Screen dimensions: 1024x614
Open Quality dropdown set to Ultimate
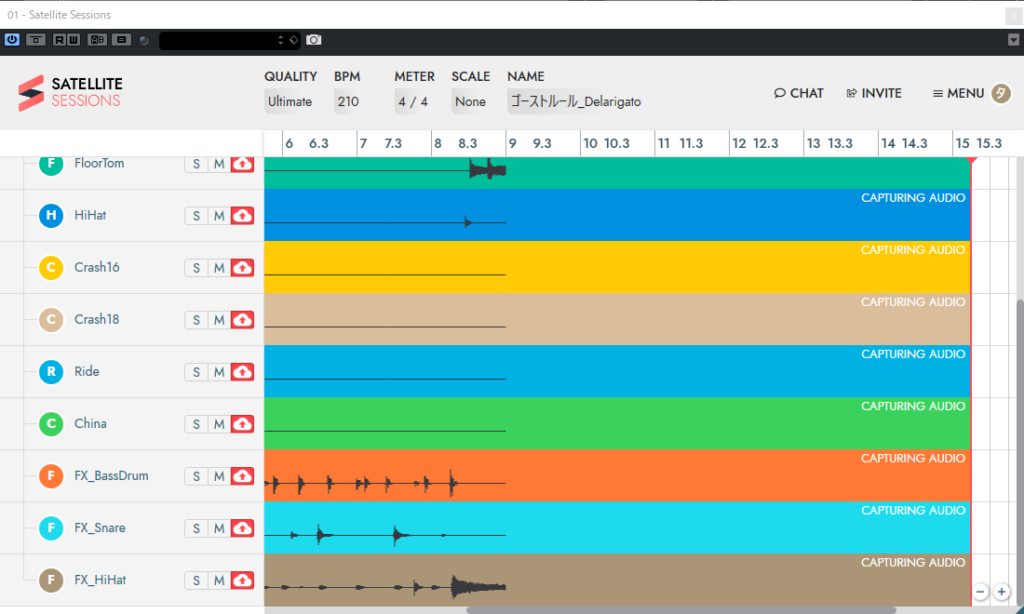[290, 101]
